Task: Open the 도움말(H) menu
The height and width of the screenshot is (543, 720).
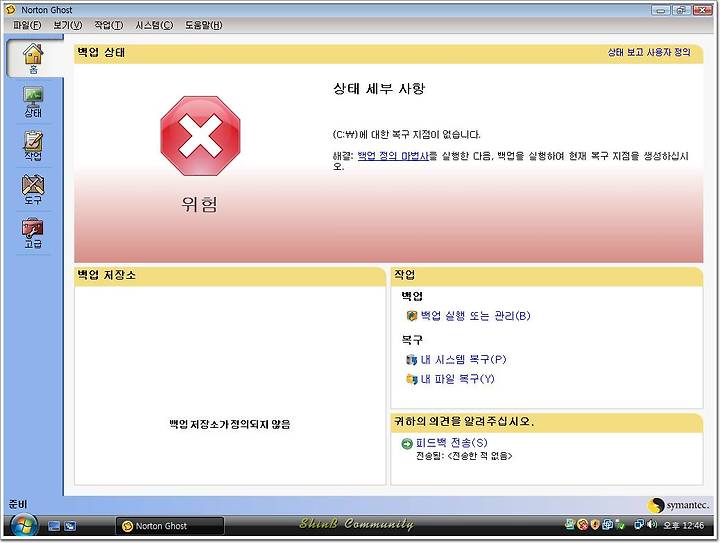Action: 203,25
